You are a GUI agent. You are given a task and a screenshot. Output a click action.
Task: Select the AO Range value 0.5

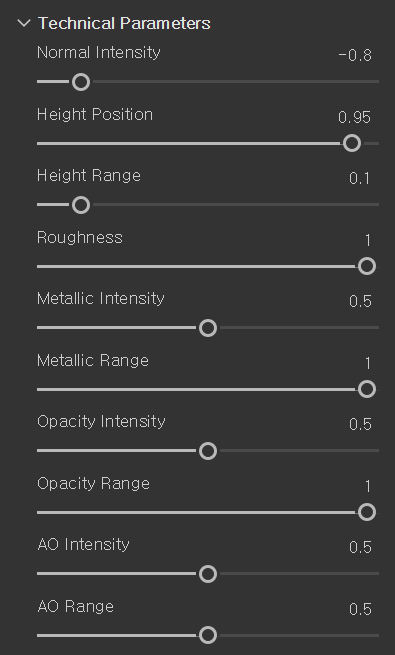(360, 609)
